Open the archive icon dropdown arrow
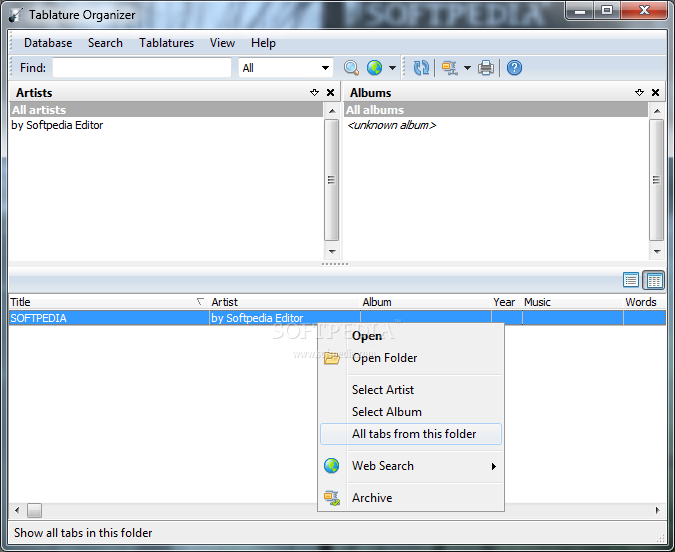Screen dimensions: 675x552 coord(468,68)
